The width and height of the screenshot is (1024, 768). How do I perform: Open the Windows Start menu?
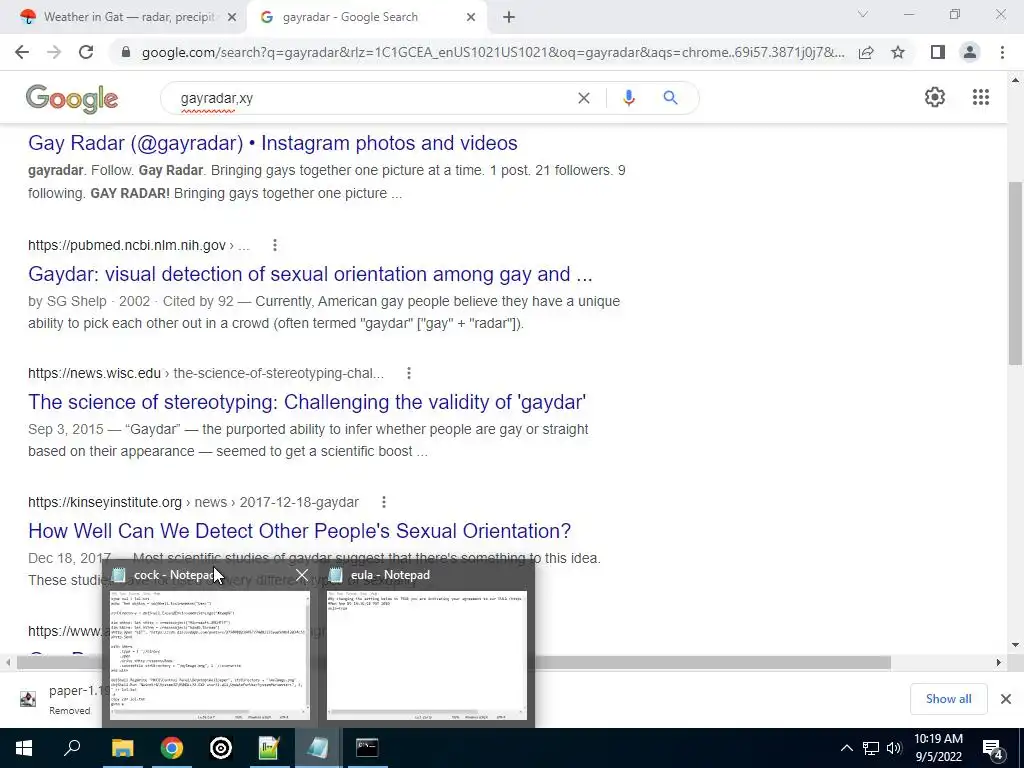pos(24,748)
